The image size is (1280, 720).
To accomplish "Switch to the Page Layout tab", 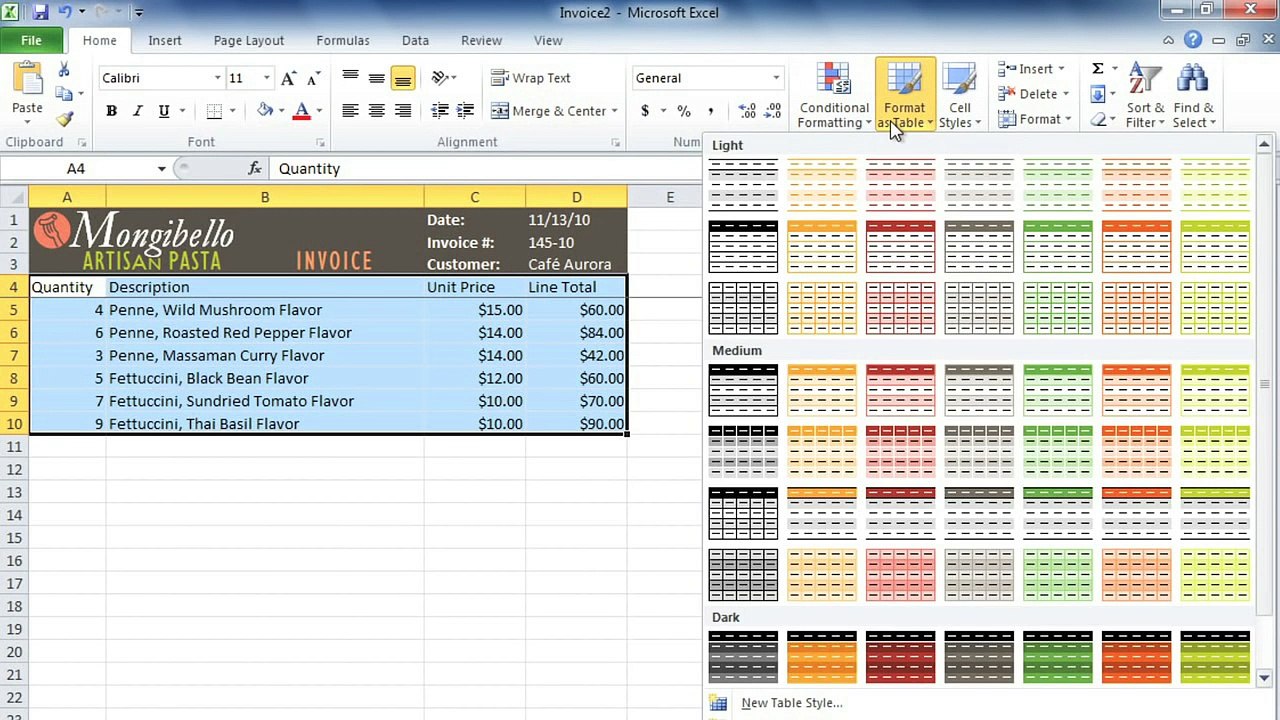I will point(249,41).
